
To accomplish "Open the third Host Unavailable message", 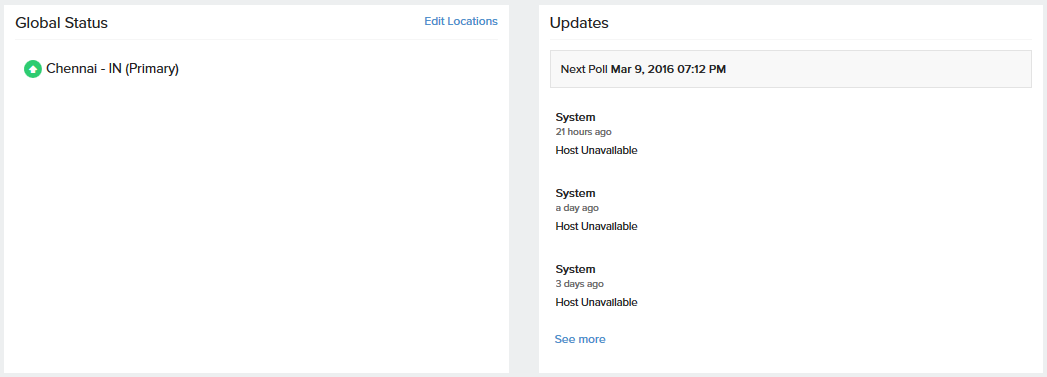I will [x=596, y=302].
